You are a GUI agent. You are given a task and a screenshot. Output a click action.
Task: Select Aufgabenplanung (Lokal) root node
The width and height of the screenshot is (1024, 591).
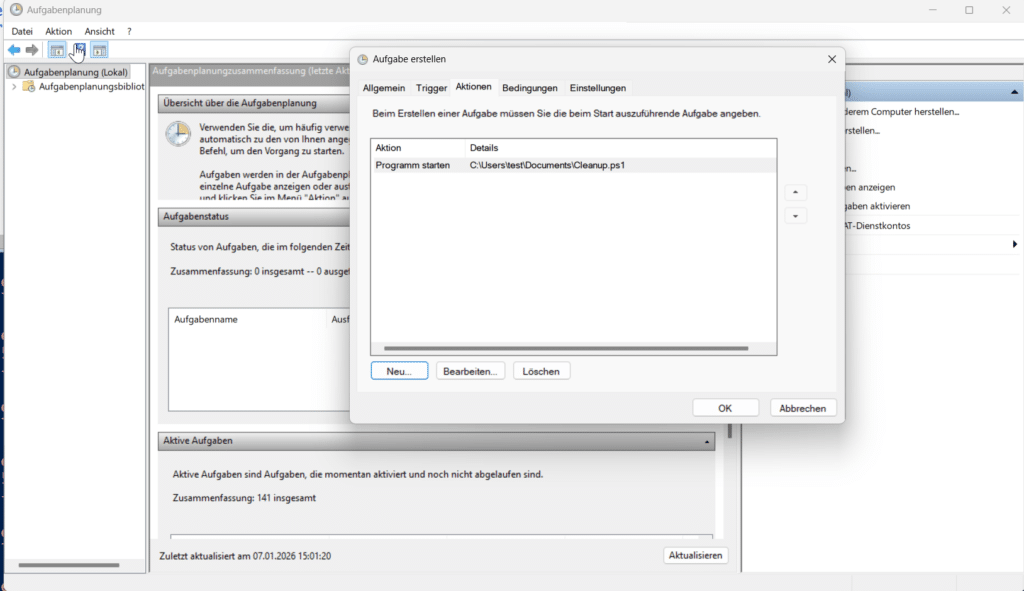(75, 72)
